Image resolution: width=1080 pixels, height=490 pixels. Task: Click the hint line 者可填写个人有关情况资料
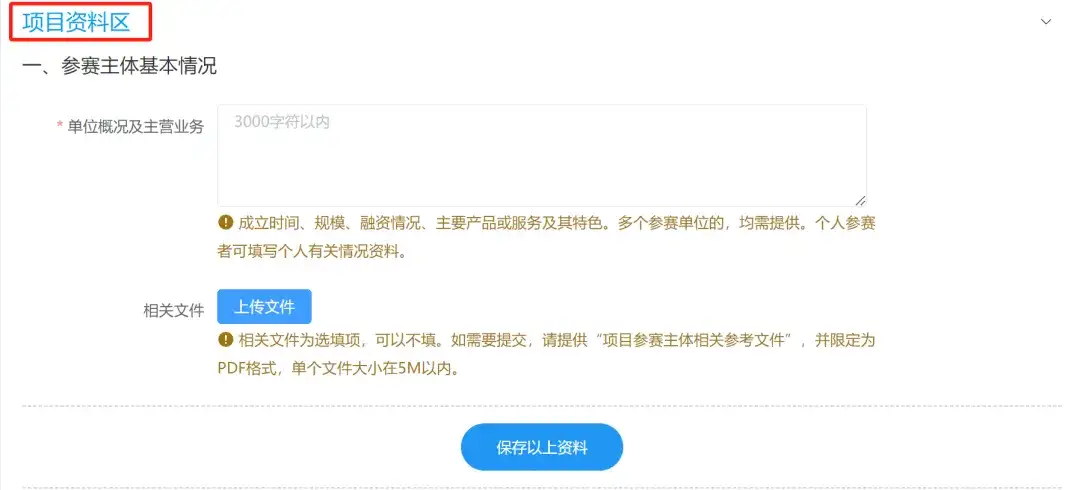pos(311,251)
